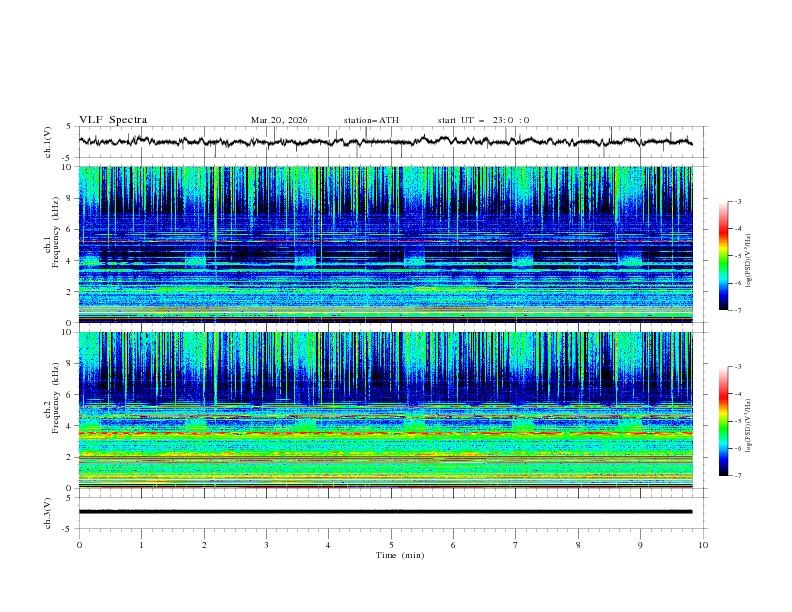Select the "start UT = 23:0 :0" text
792x612 pixels.
[483, 120]
